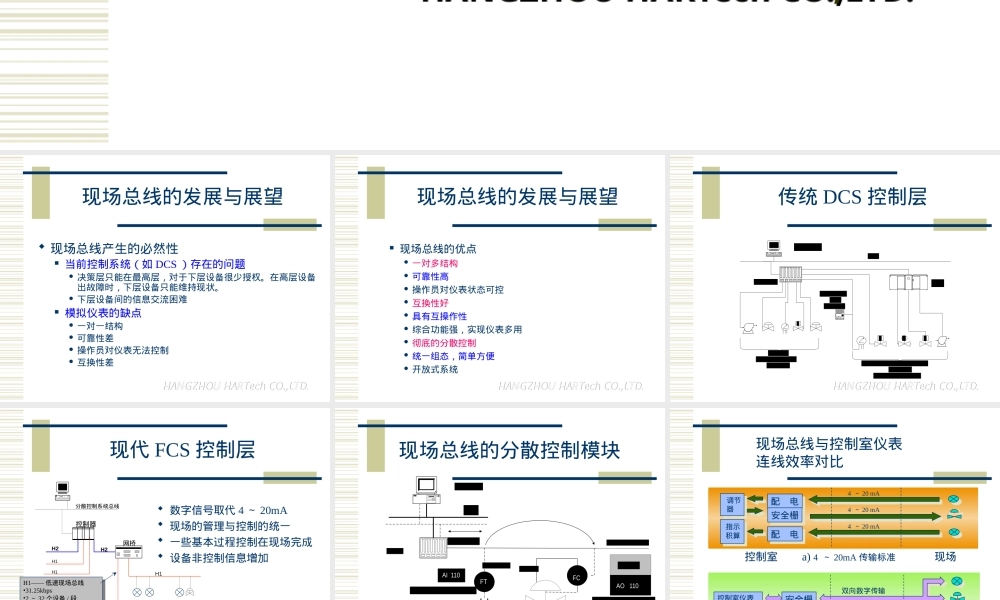Image resolution: width=1000 pixels, height=600 pixels.
Task: Open the 现场总线的分散控制模块 slide
Action: pyautogui.click(x=500, y=504)
